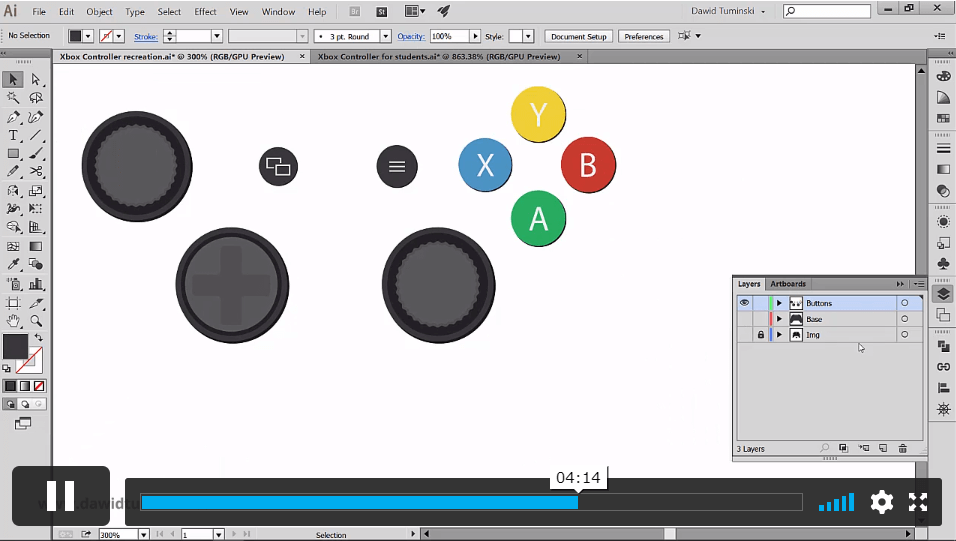Expand the Img layer triangle

779,334
